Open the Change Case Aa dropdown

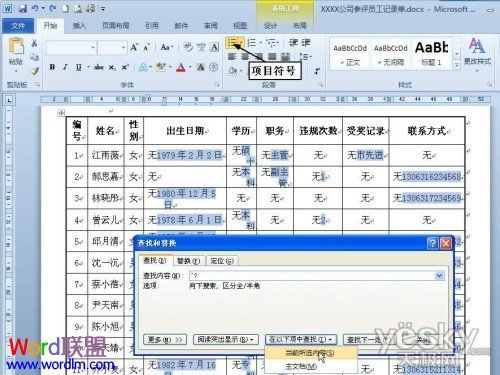[167, 47]
